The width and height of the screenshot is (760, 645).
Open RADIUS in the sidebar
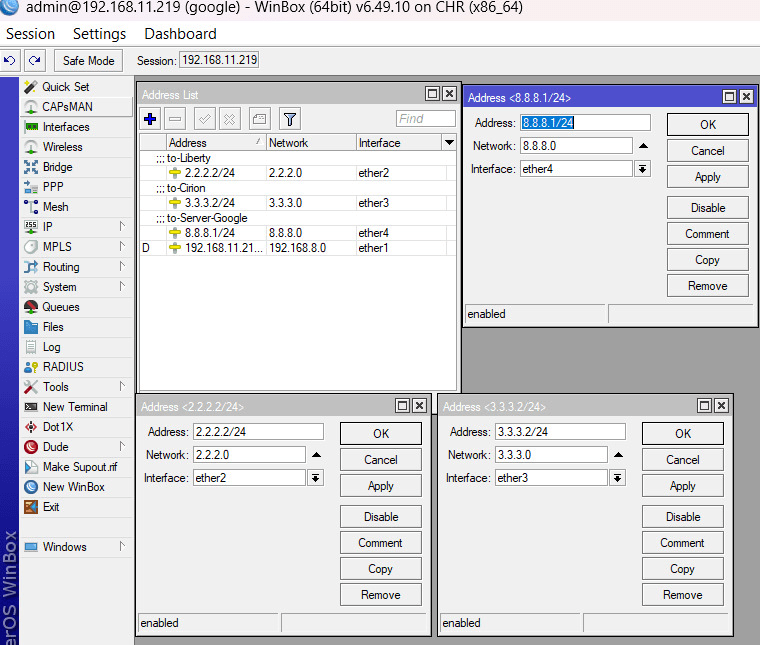[77, 367]
